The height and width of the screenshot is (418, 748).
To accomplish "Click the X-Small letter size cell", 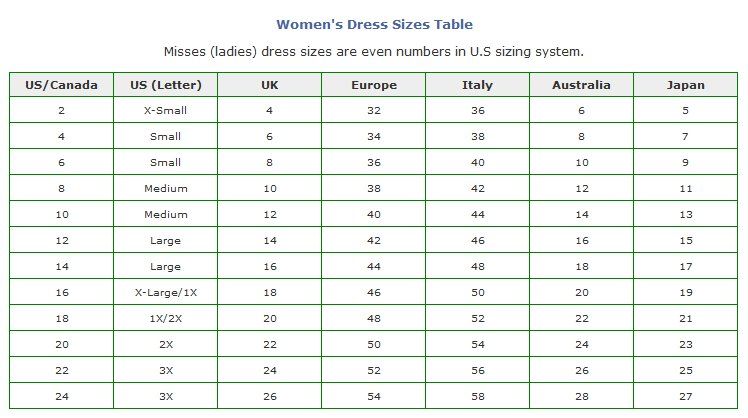I will point(166,110).
